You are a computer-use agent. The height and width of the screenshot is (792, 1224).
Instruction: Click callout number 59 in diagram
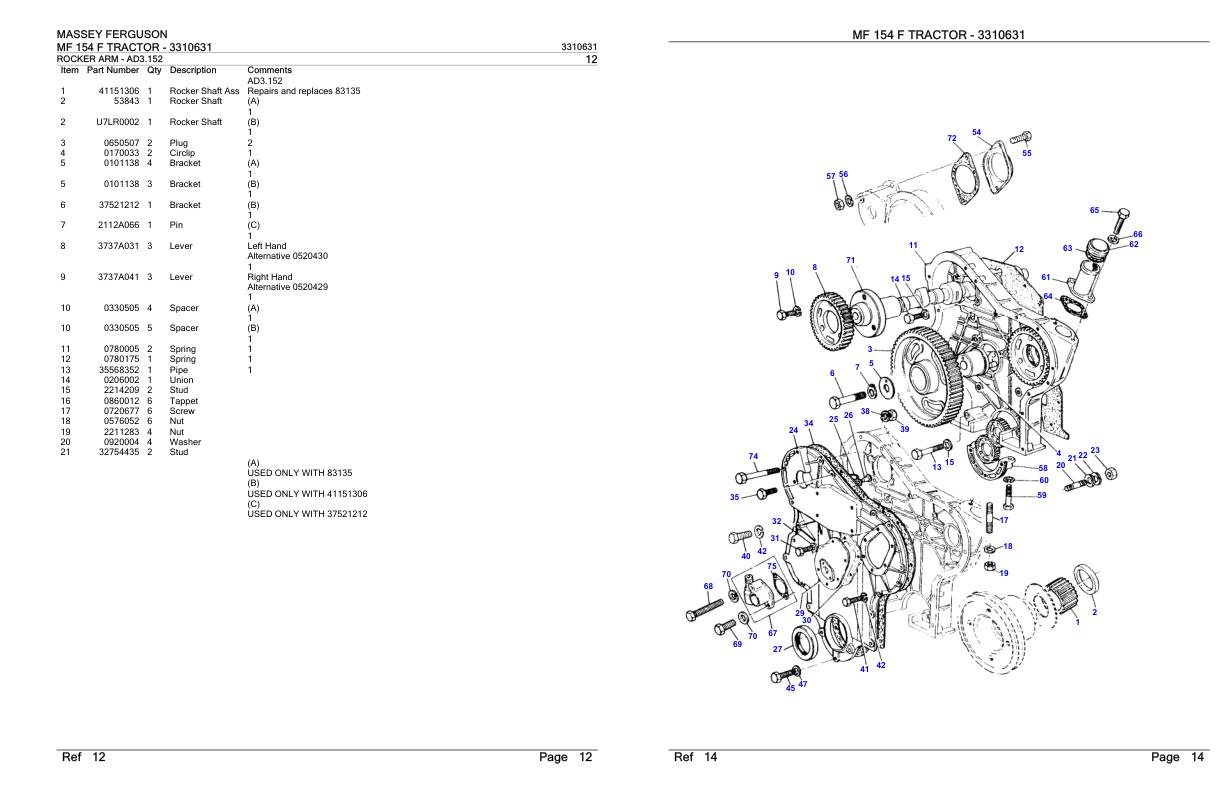(1041, 495)
